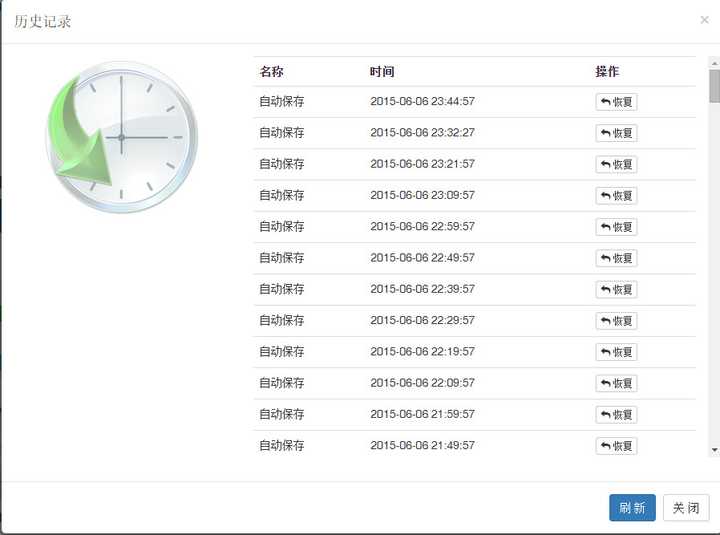Image resolution: width=720 pixels, height=535 pixels.
Task: Click the history list scrollbar thumb
Action: tap(714, 86)
